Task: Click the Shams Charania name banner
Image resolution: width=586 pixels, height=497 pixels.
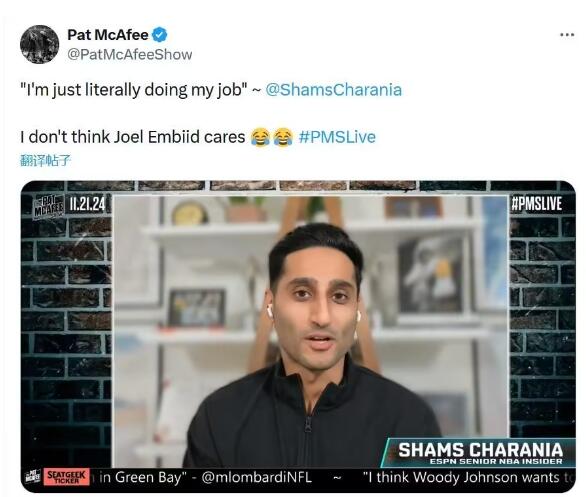Action: tap(480, 449)
